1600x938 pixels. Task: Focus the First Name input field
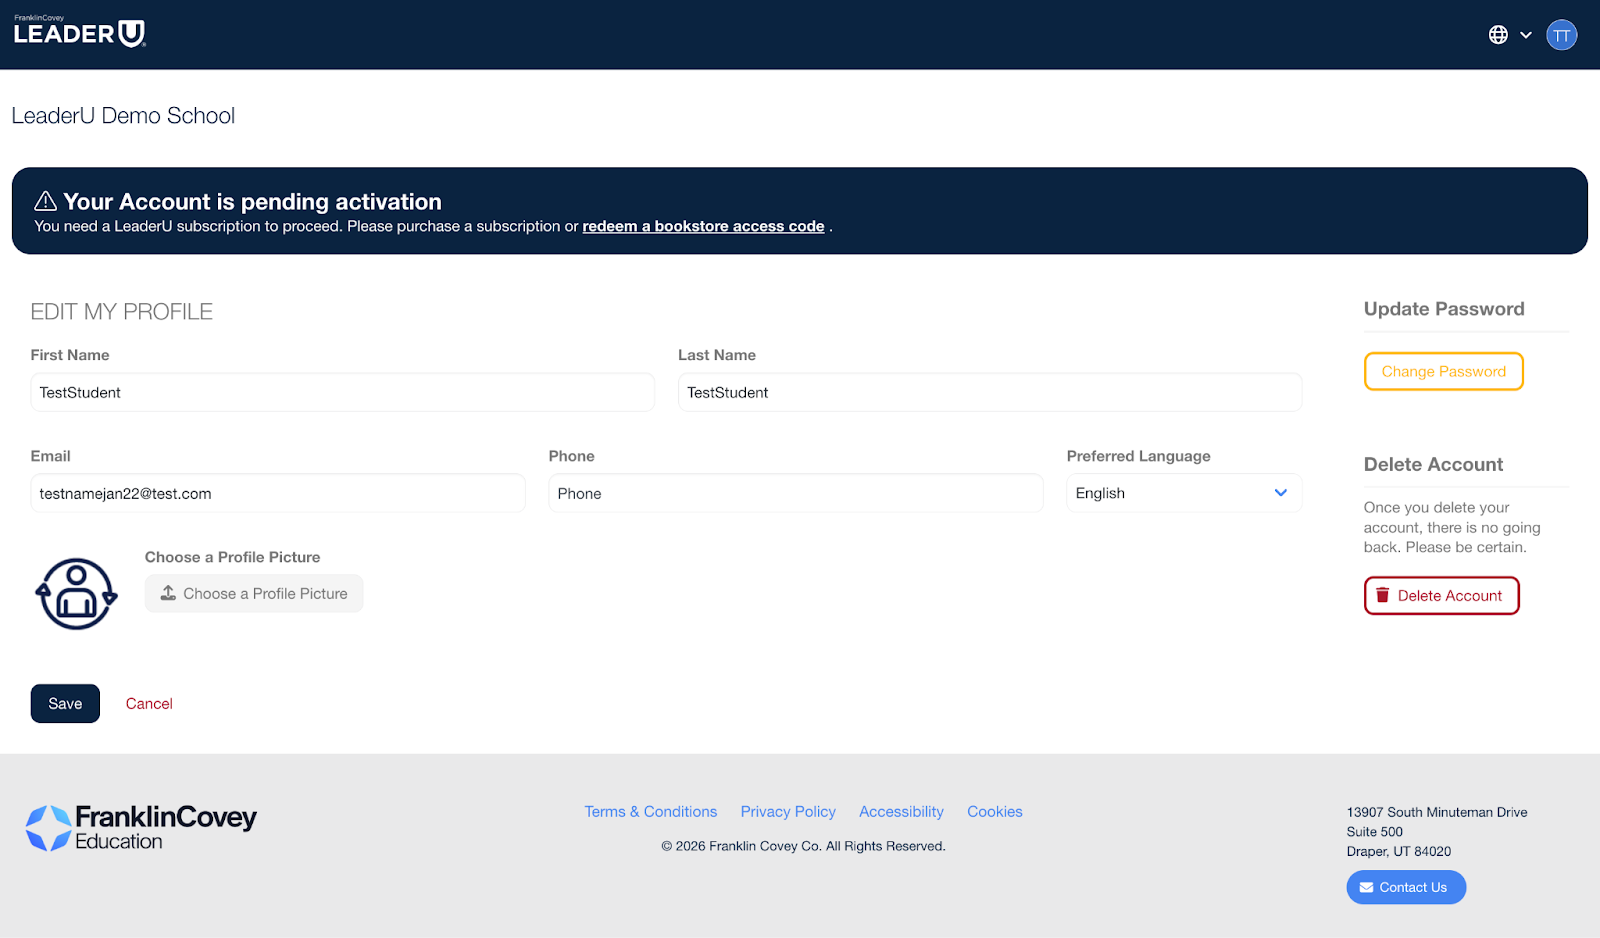pos(342,393)
